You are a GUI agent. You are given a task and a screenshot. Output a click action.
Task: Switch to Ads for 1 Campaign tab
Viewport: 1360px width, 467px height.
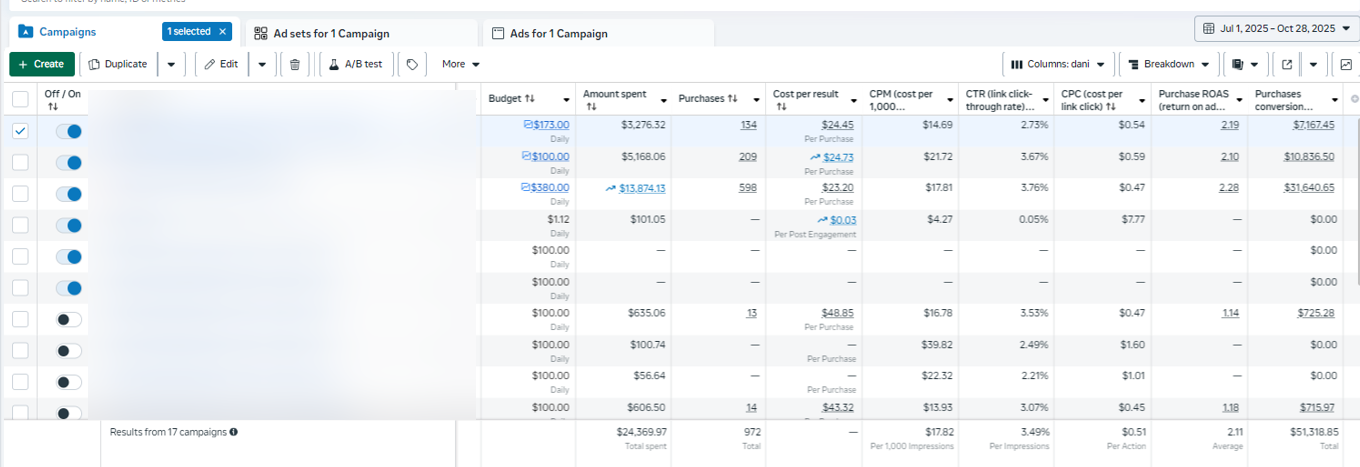click(598, 33)
